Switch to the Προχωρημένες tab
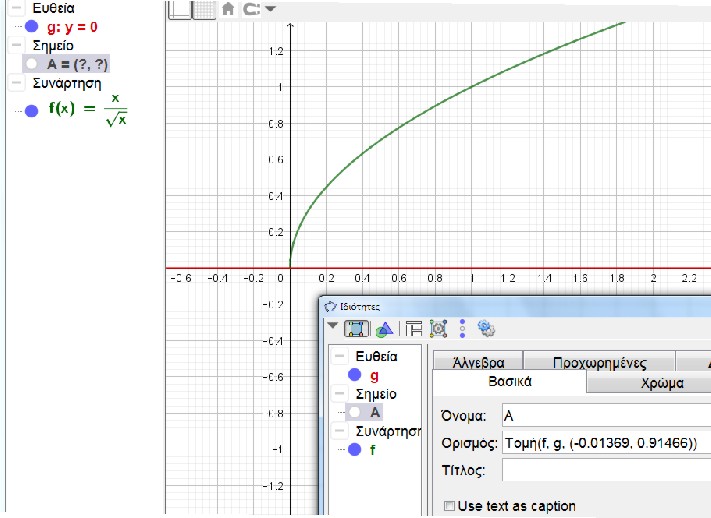Screen dimensions: 711x518 (599, 361)
